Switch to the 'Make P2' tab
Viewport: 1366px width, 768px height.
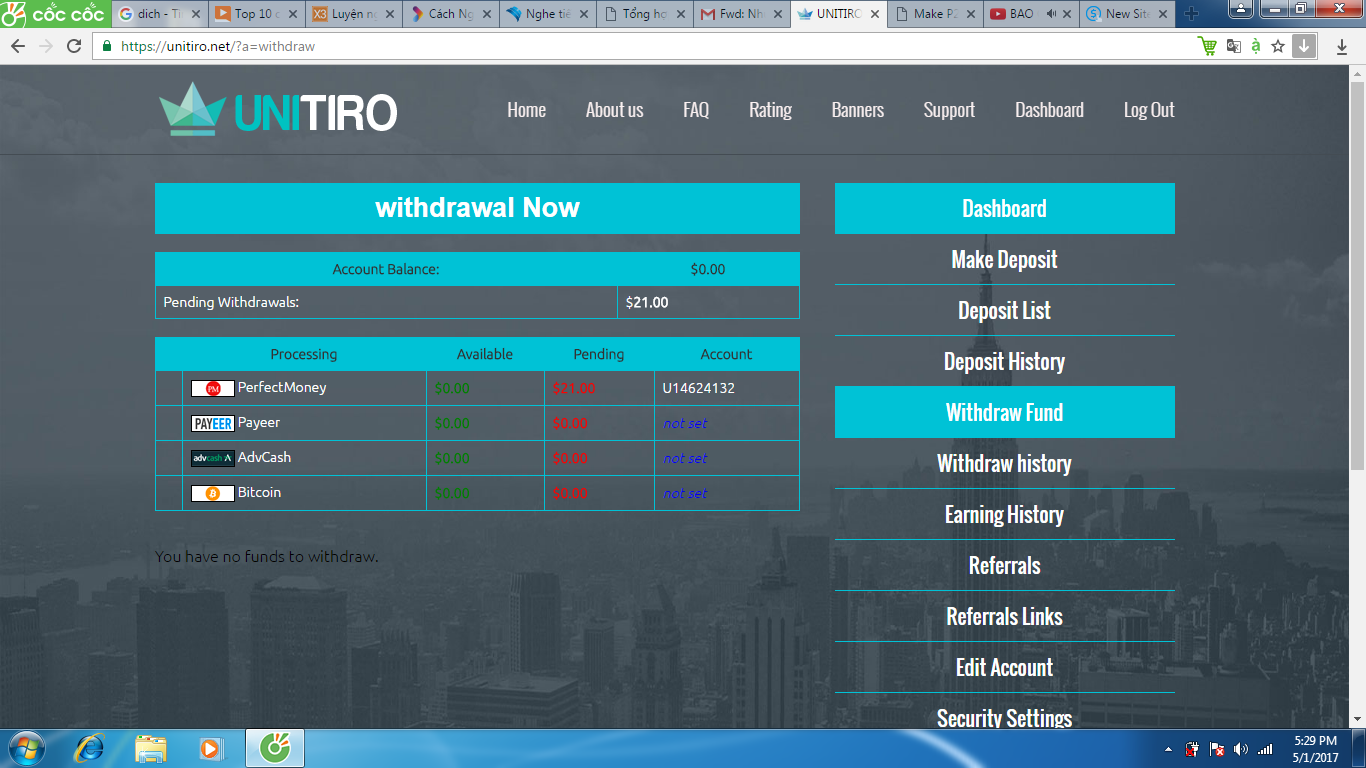coord(935,14)
